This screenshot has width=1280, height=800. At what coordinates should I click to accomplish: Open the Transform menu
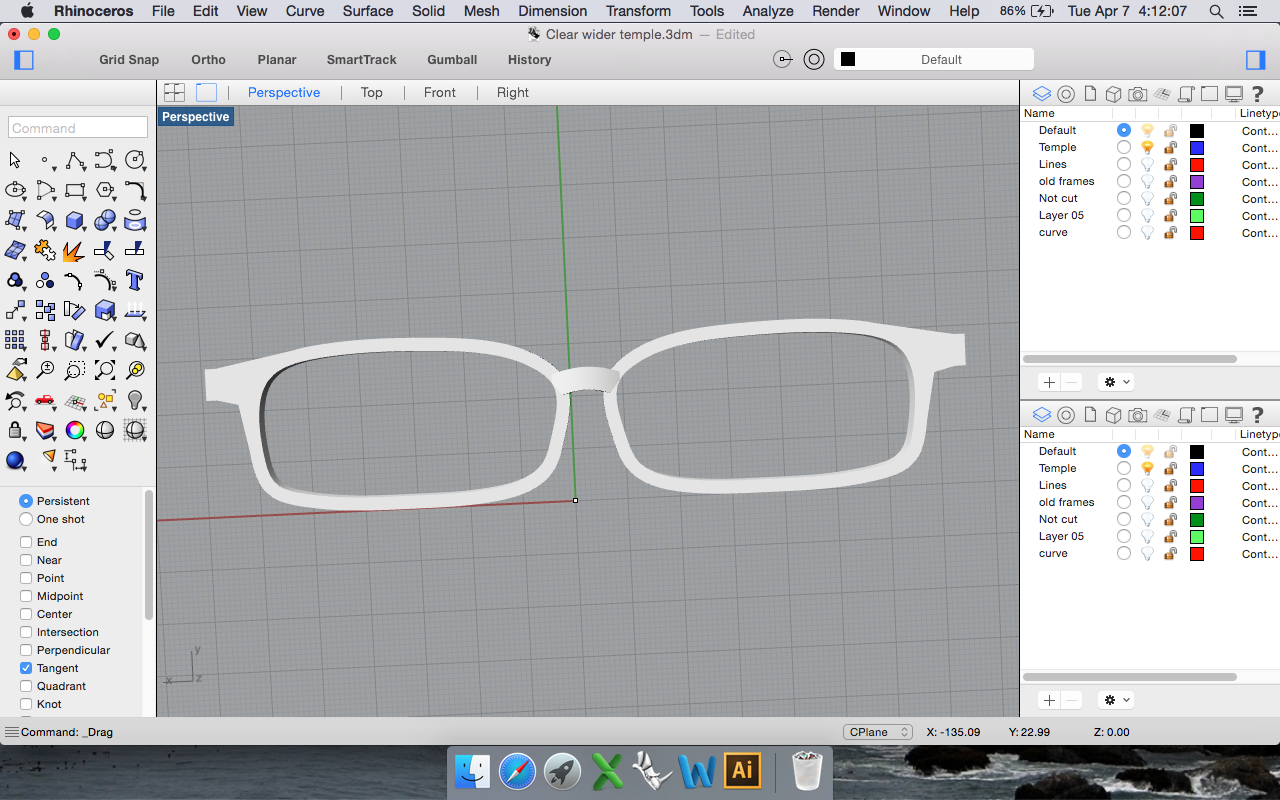coord(638,11)
